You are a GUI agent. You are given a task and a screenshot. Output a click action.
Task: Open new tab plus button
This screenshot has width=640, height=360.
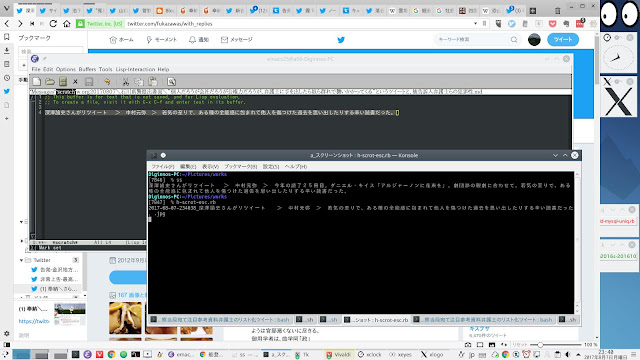pyautogui.click(x=533, y=11)
